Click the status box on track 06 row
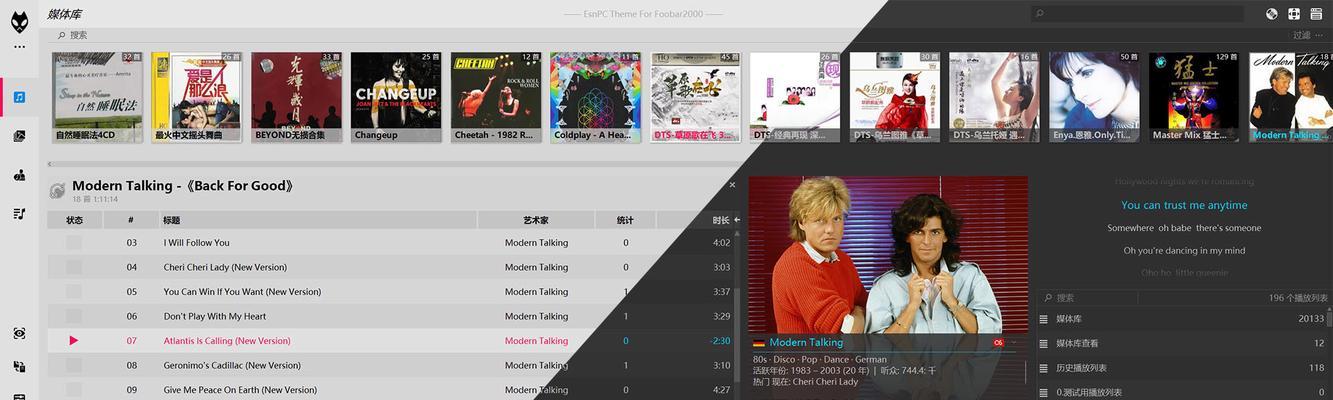1333x400 pixels. [x=74, y=316]
